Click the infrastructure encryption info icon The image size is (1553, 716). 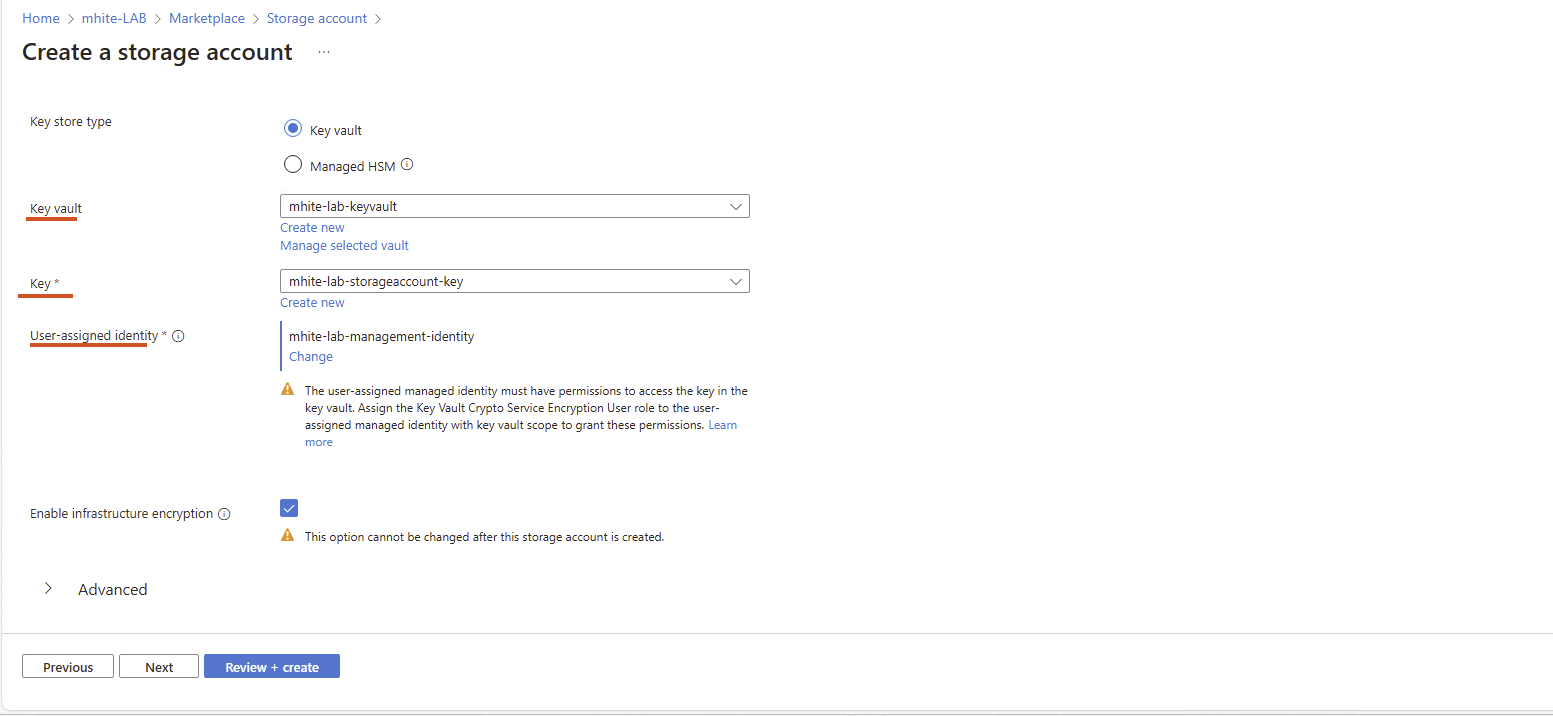click(x=224, y=514)
